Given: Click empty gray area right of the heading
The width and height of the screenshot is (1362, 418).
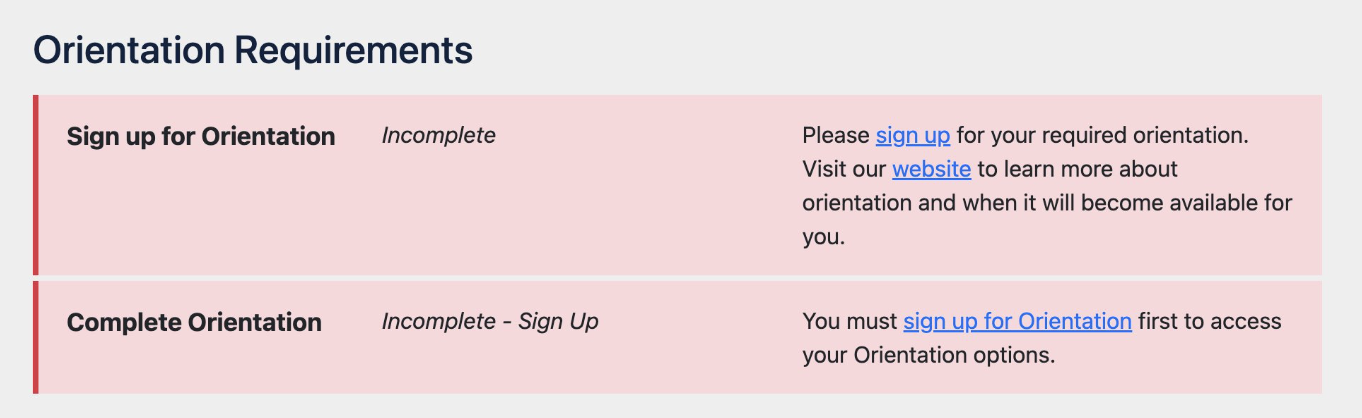Looking at the screenshot, I should click(x=900, y=50).
